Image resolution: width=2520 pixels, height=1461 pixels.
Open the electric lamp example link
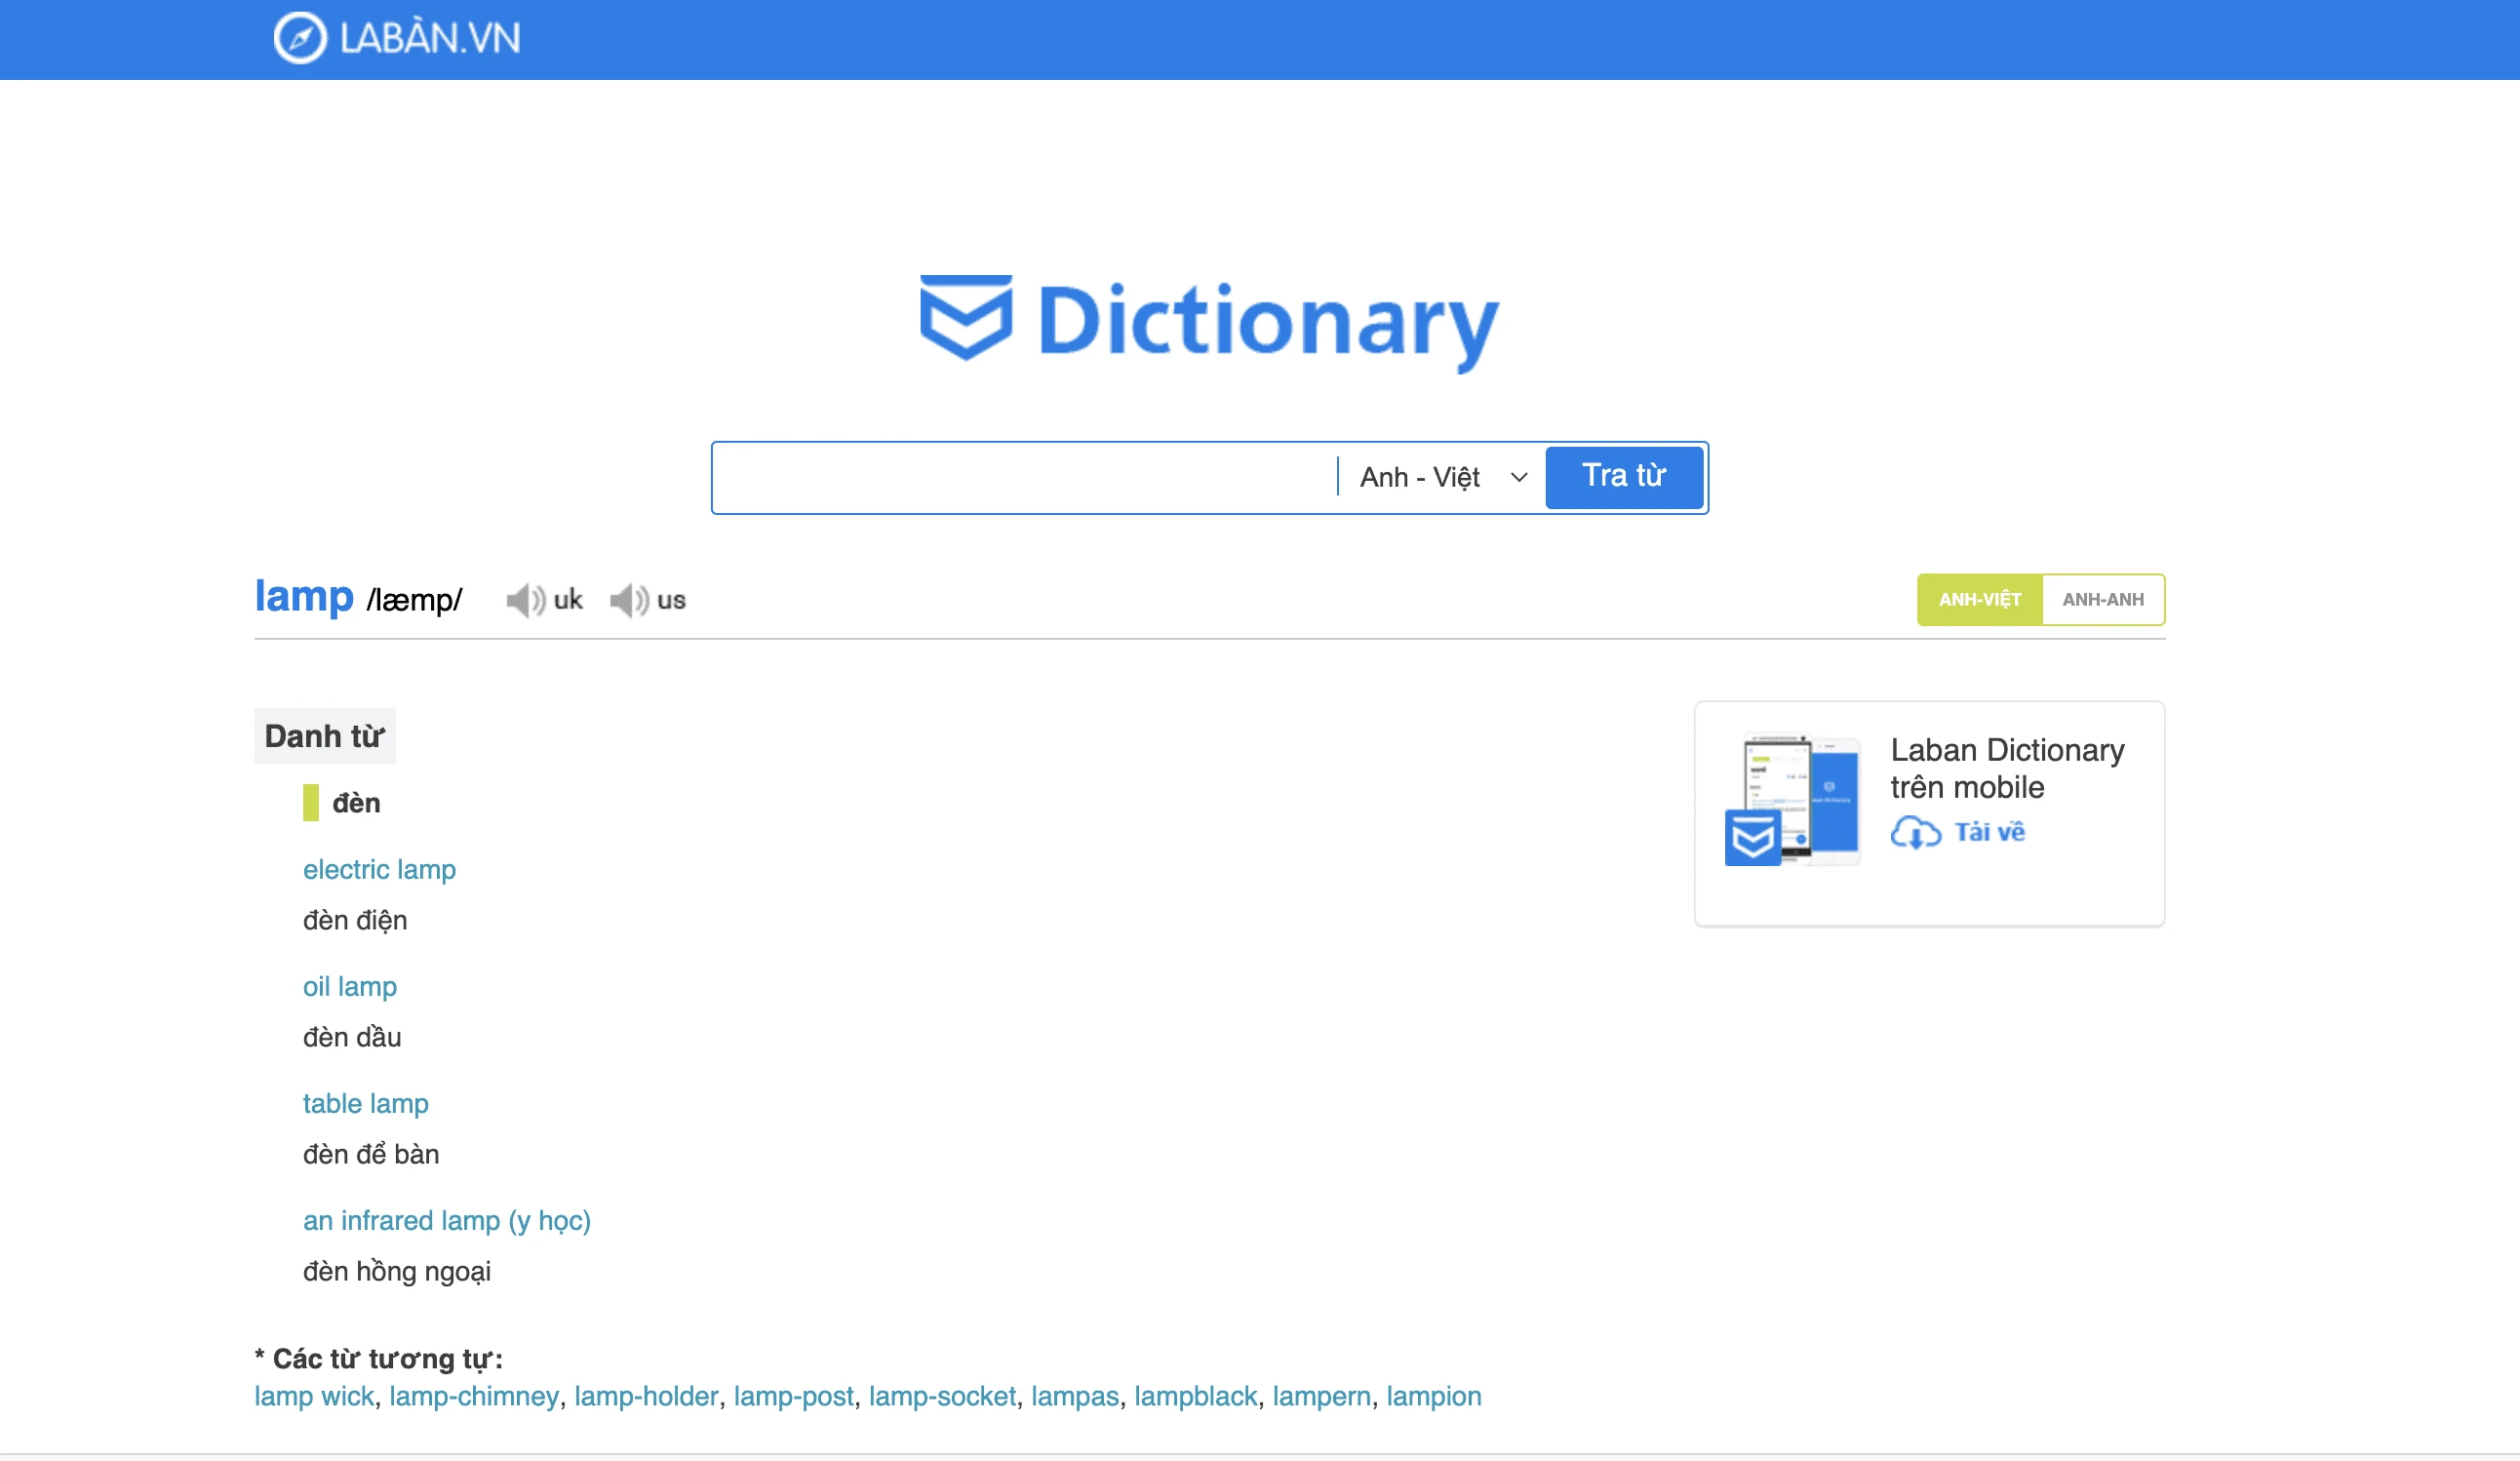[379, 870]
